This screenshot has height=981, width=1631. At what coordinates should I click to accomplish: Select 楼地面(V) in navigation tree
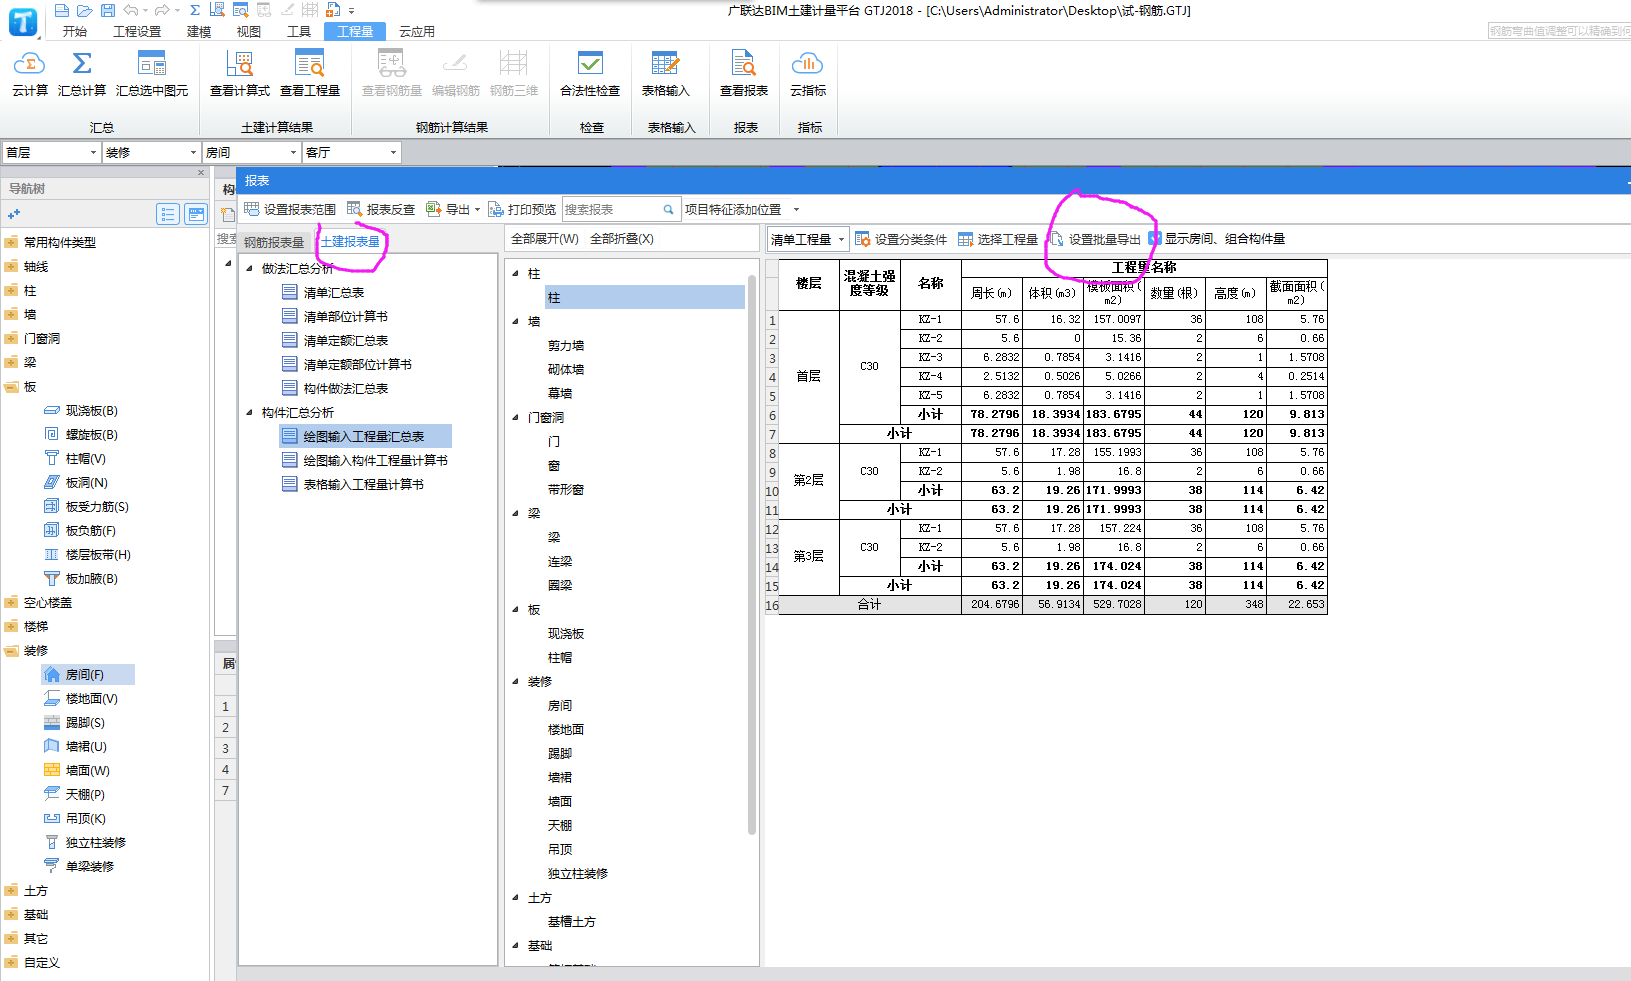[x=91, y=699]
